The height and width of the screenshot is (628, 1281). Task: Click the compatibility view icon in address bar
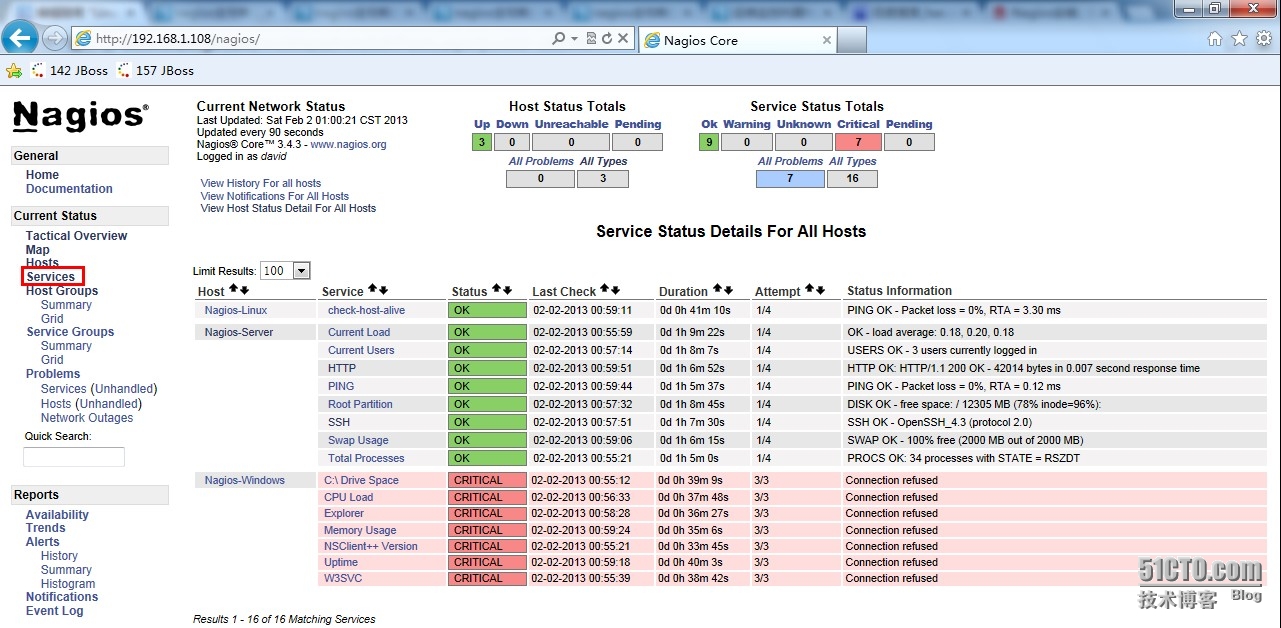pyautogui.click(x=591, y=39)
